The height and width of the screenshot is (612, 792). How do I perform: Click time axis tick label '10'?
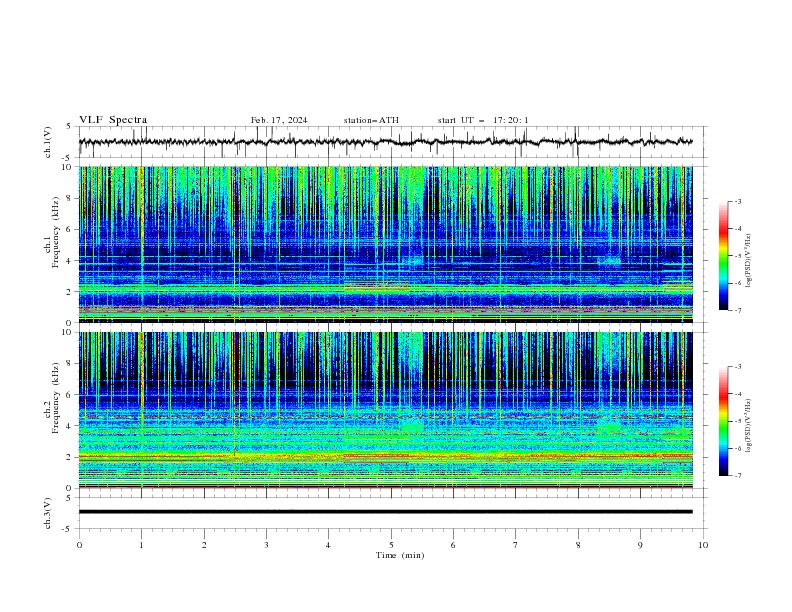(x=703, y=545)
